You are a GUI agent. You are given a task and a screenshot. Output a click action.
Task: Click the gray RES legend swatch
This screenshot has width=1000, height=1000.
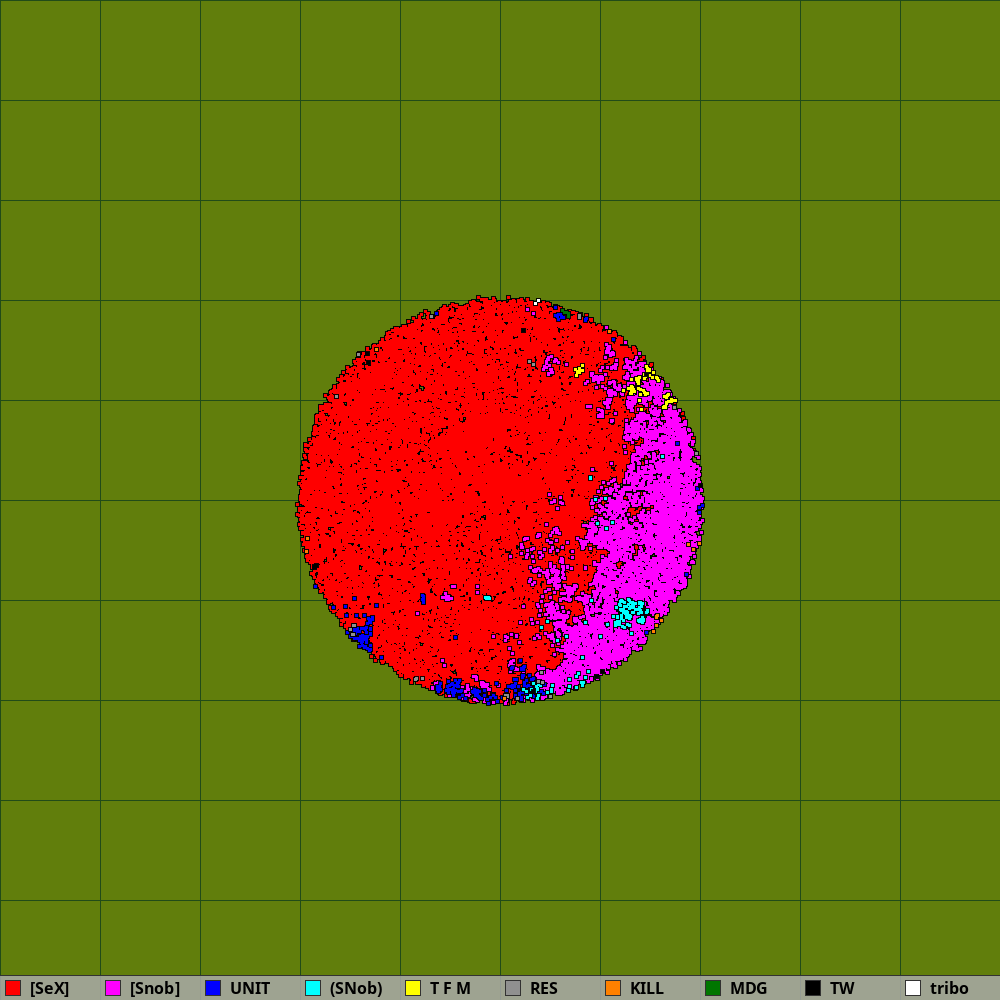tap(513, 988)
